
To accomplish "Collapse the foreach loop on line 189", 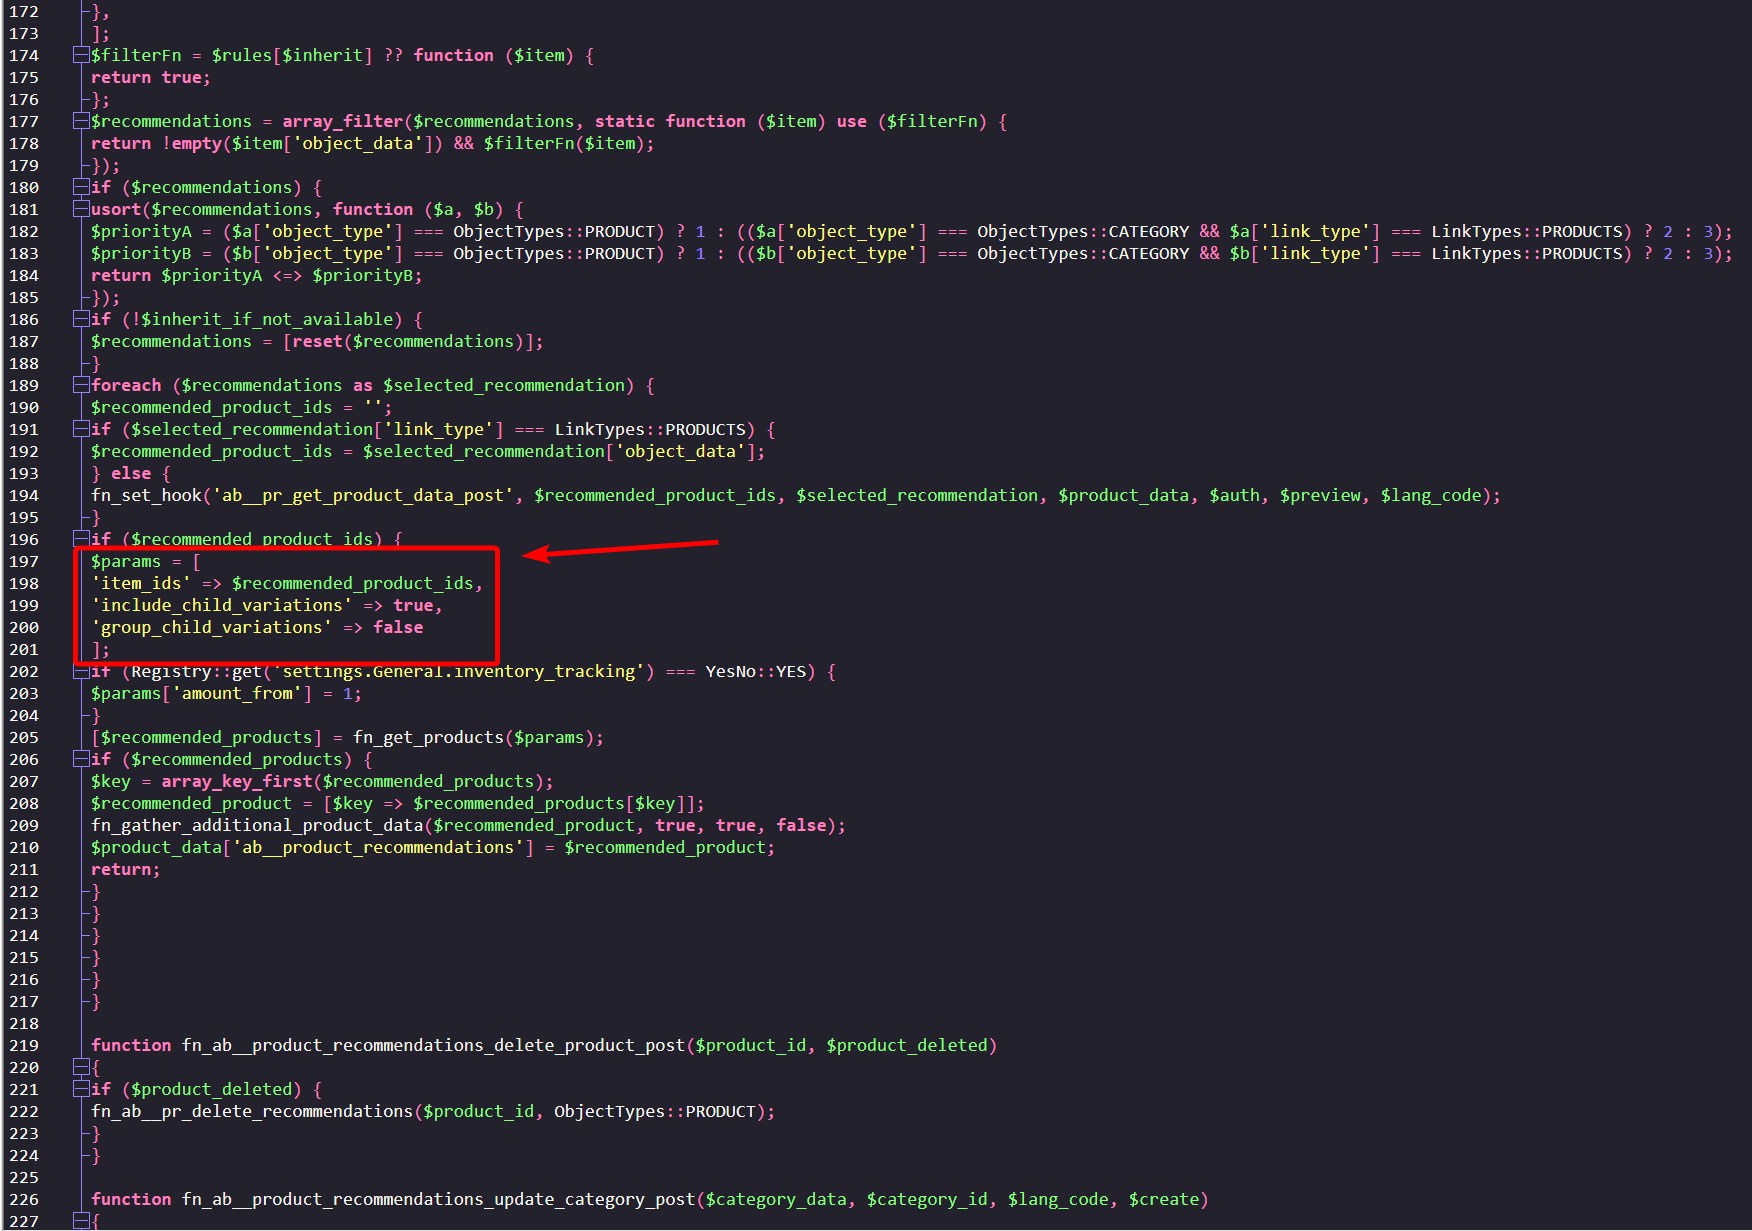I will (x=80, y=386).
